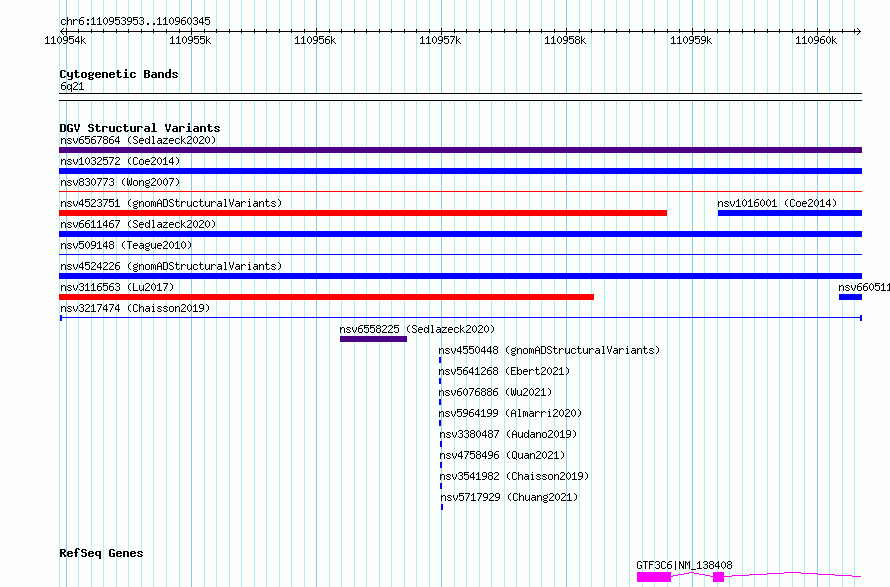Viewport: 890px width, 587px height.
Task: Open nsv6611467 (Sedlazeck2020) label
Action: 138,224
